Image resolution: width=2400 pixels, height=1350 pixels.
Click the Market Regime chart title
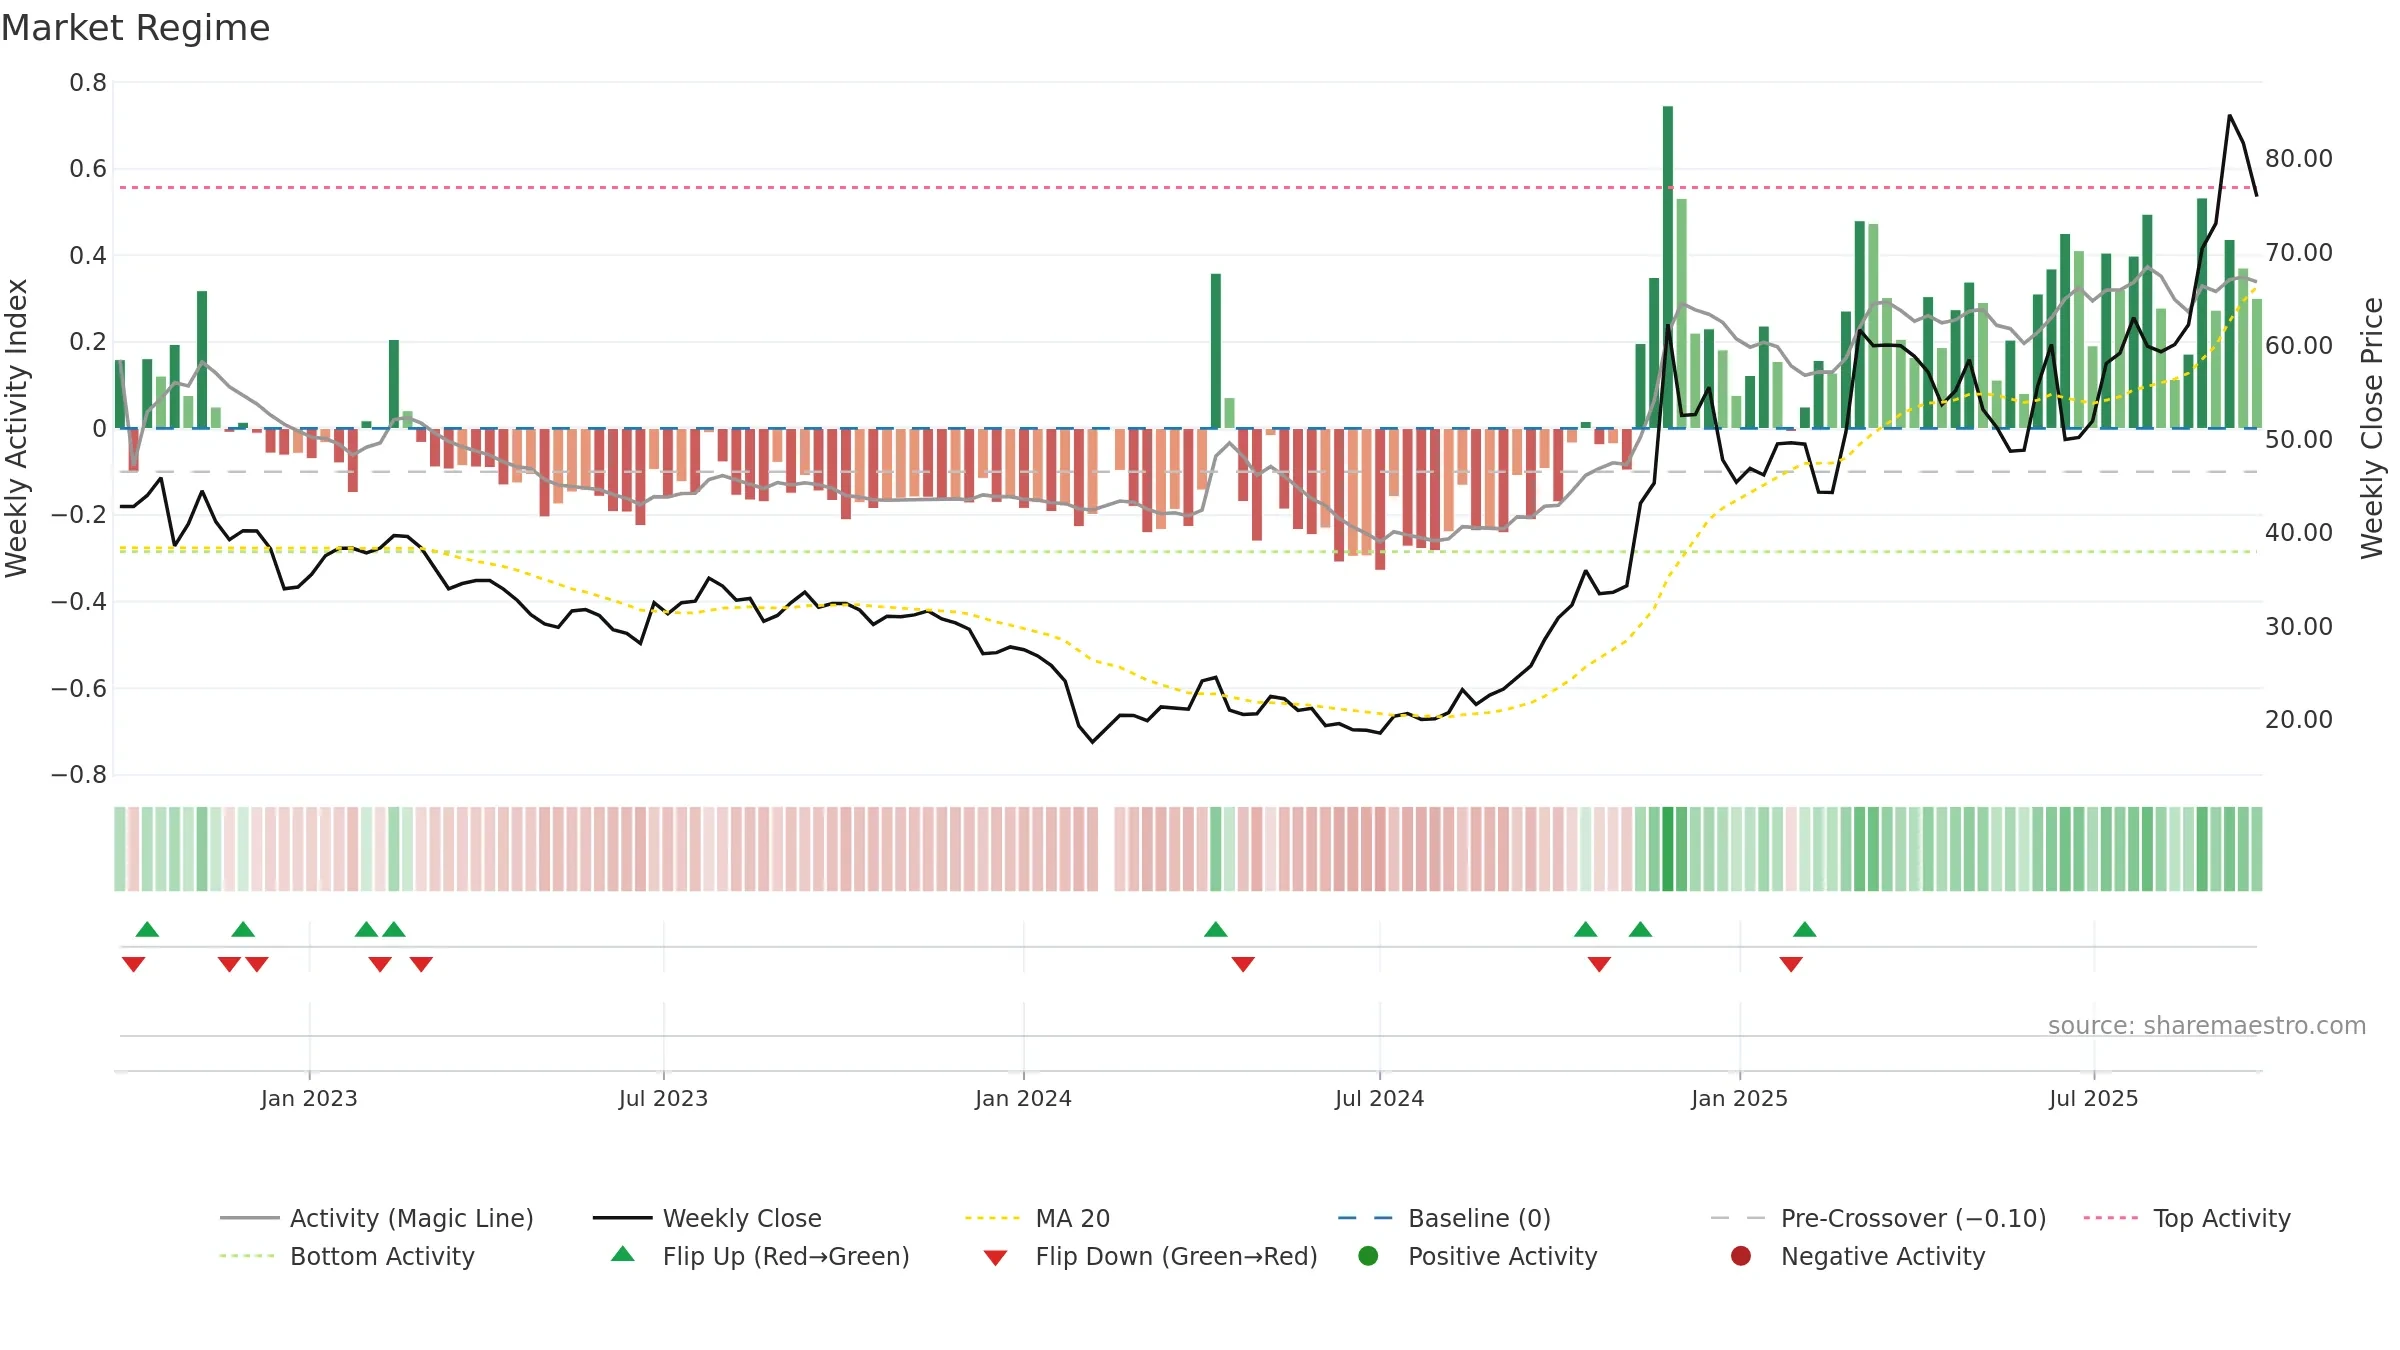(136, 28)
